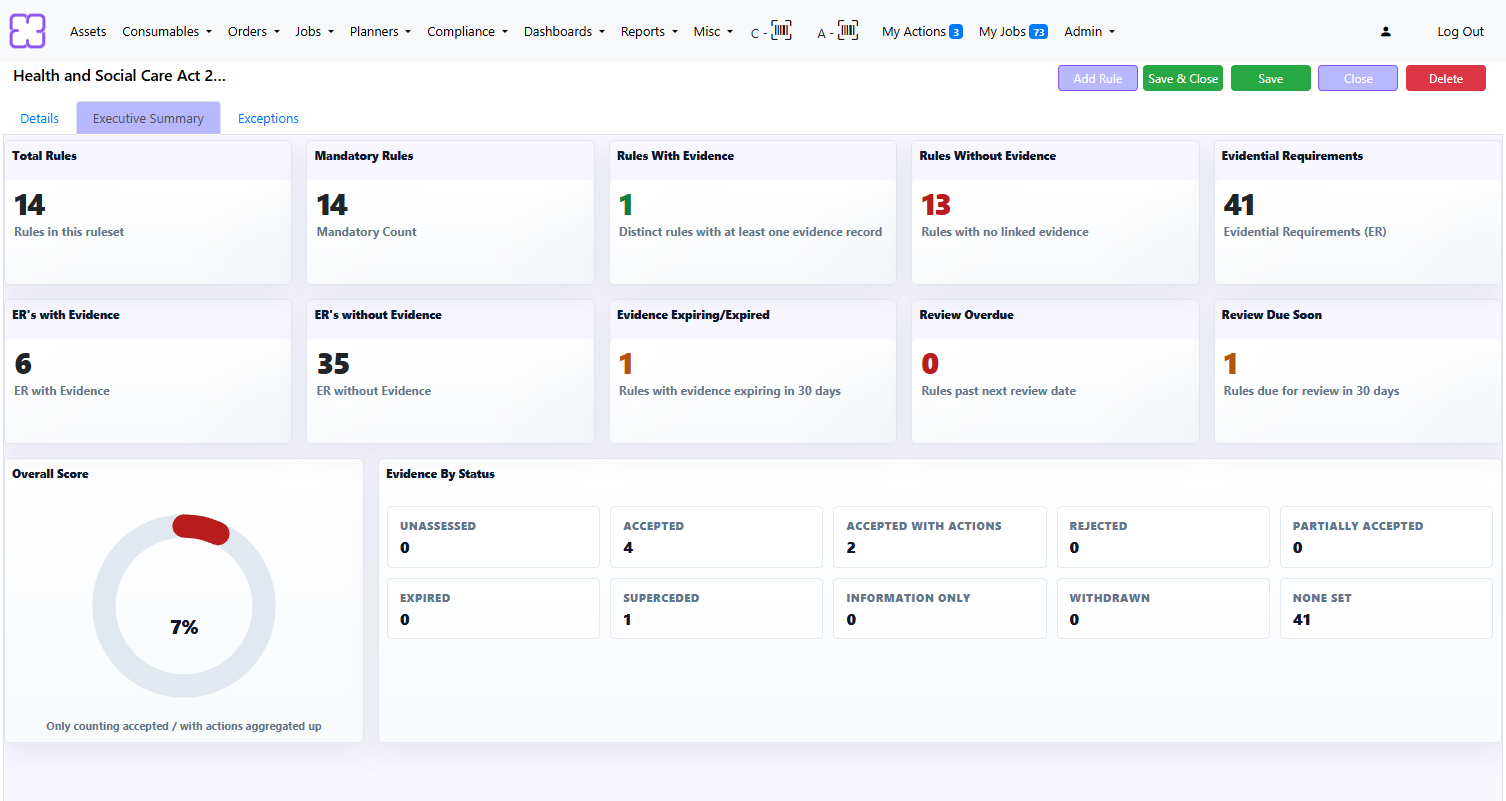The image size is (1506, 801).
Task: Select the Rules Without Evidence card
Action: [1055, 212]
